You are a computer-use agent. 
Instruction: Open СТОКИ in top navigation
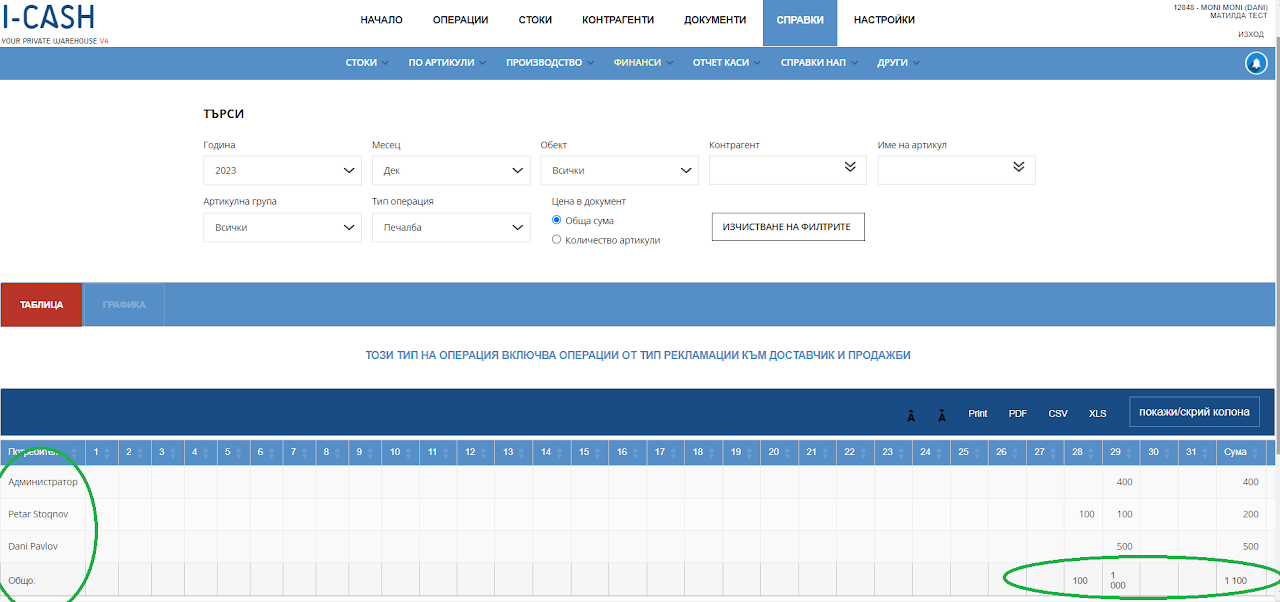coord(535,20)
